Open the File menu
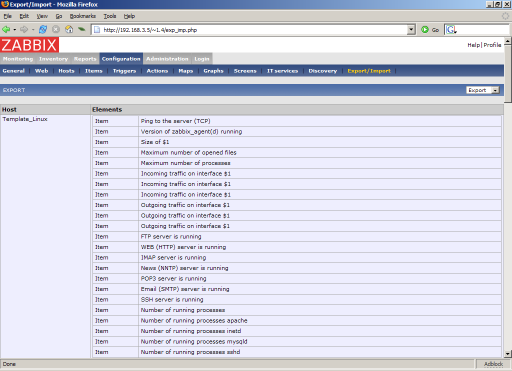The width and height of the screenshot is (512, 371). click(x=7, y=16)
